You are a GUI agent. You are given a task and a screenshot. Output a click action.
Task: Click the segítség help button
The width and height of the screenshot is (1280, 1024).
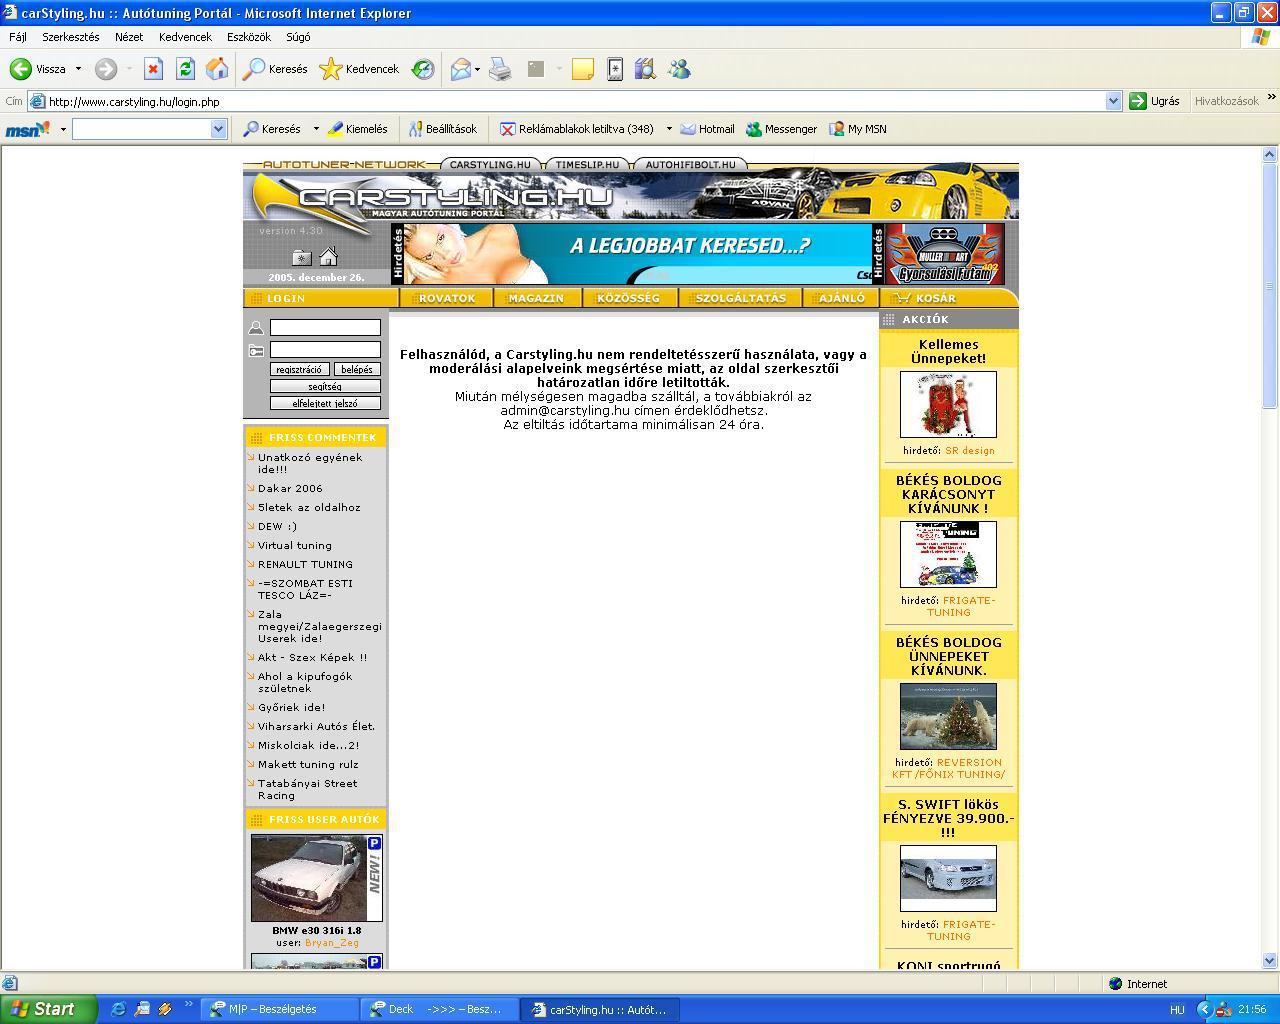click(x=325, y=386)
